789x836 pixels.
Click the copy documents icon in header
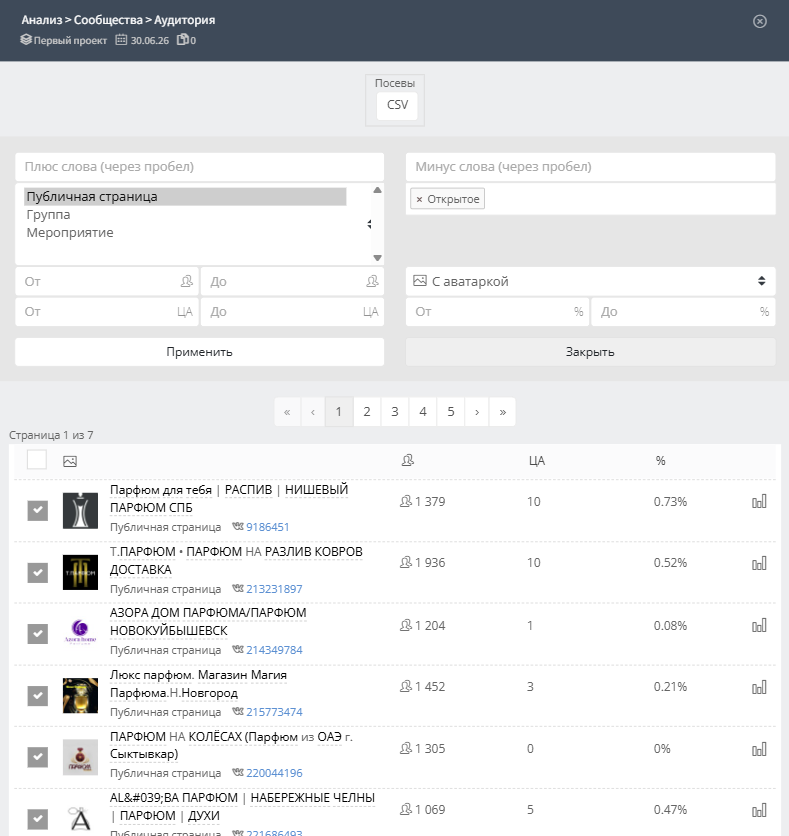183,39
